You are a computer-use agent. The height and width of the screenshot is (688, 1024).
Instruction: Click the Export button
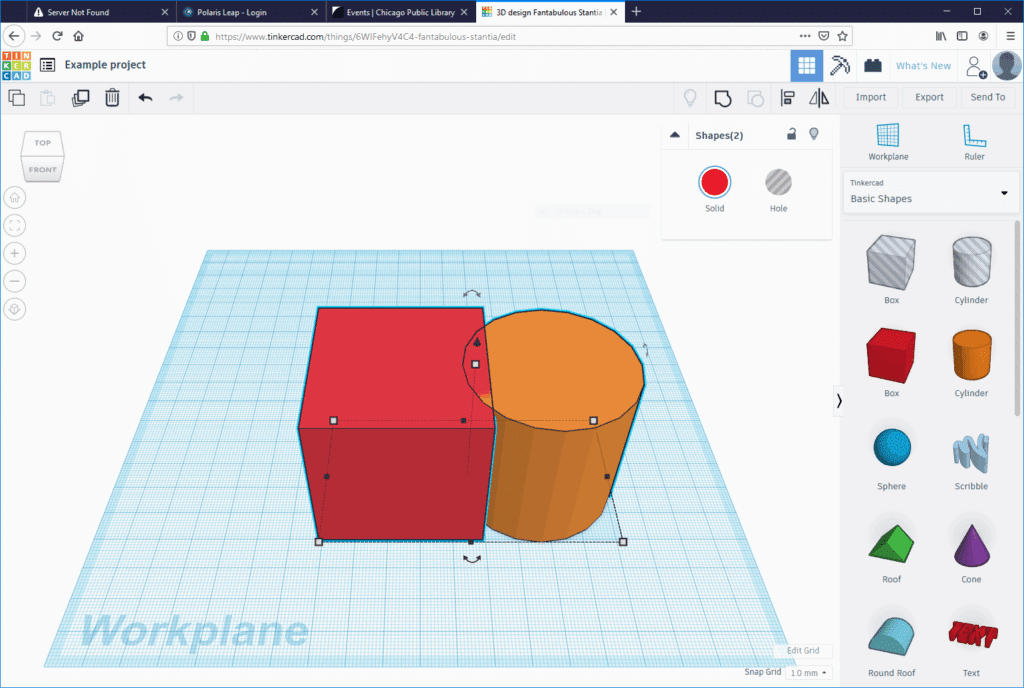pyautogui.click(x=928, y=97)
